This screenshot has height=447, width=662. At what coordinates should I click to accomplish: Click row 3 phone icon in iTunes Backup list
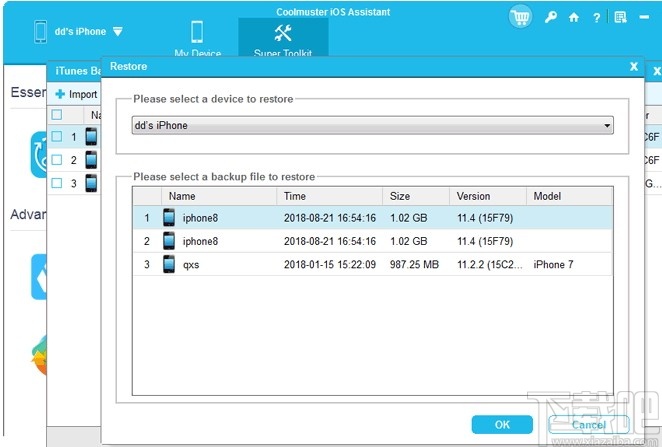91,183
